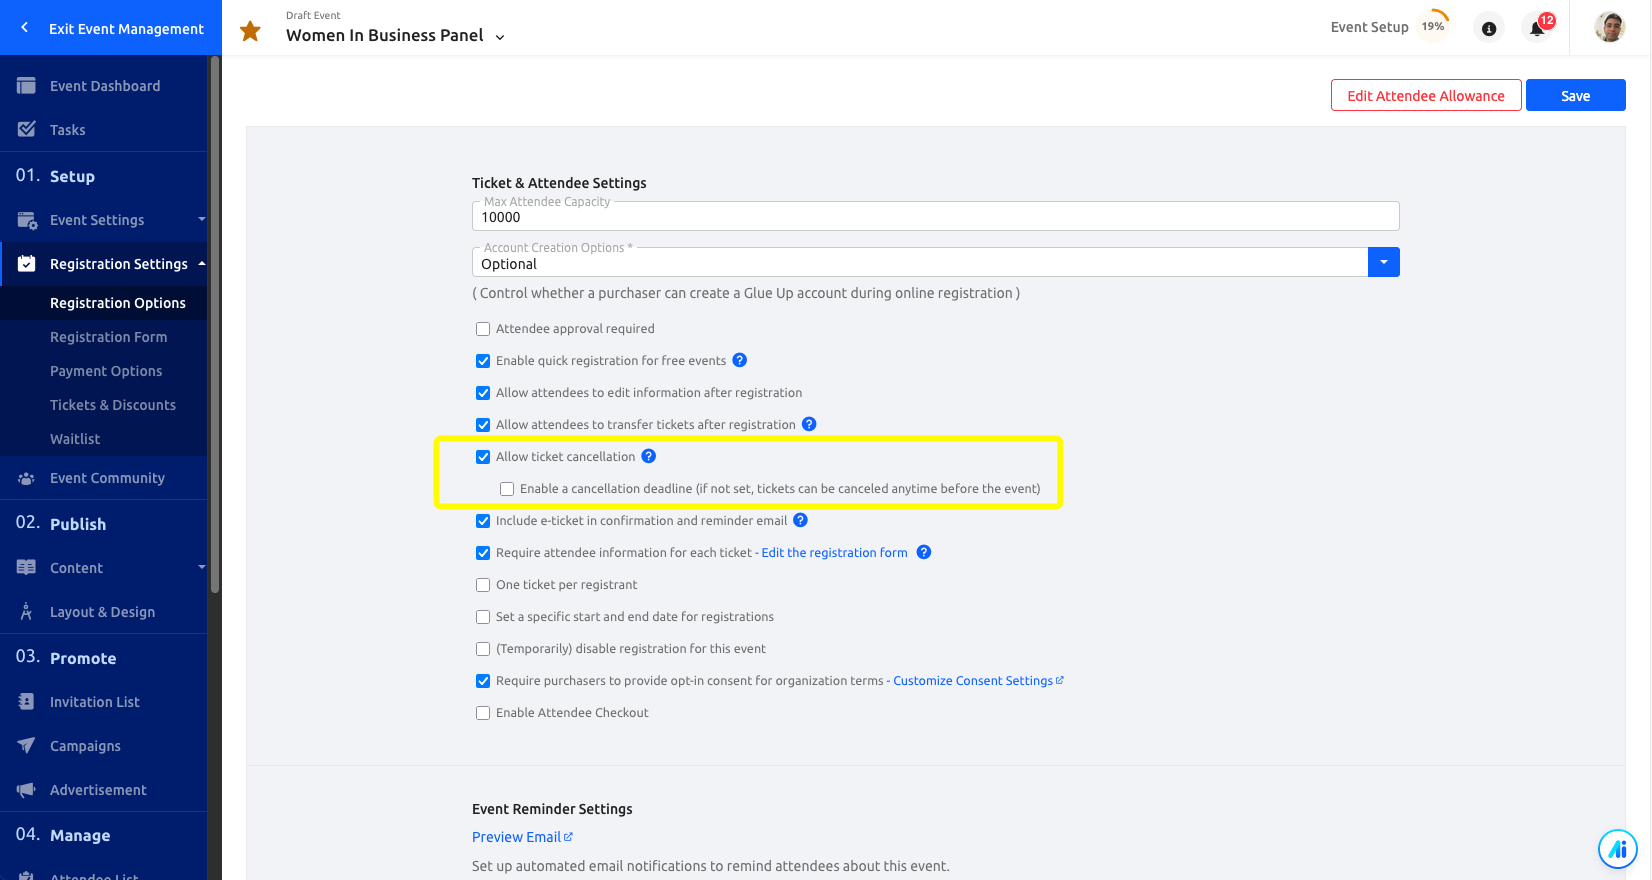Viewport: 1652px width, 880px height.
Task: Uncheck Include e-ticket in confirmation email
Action: (x=483, y=521)
